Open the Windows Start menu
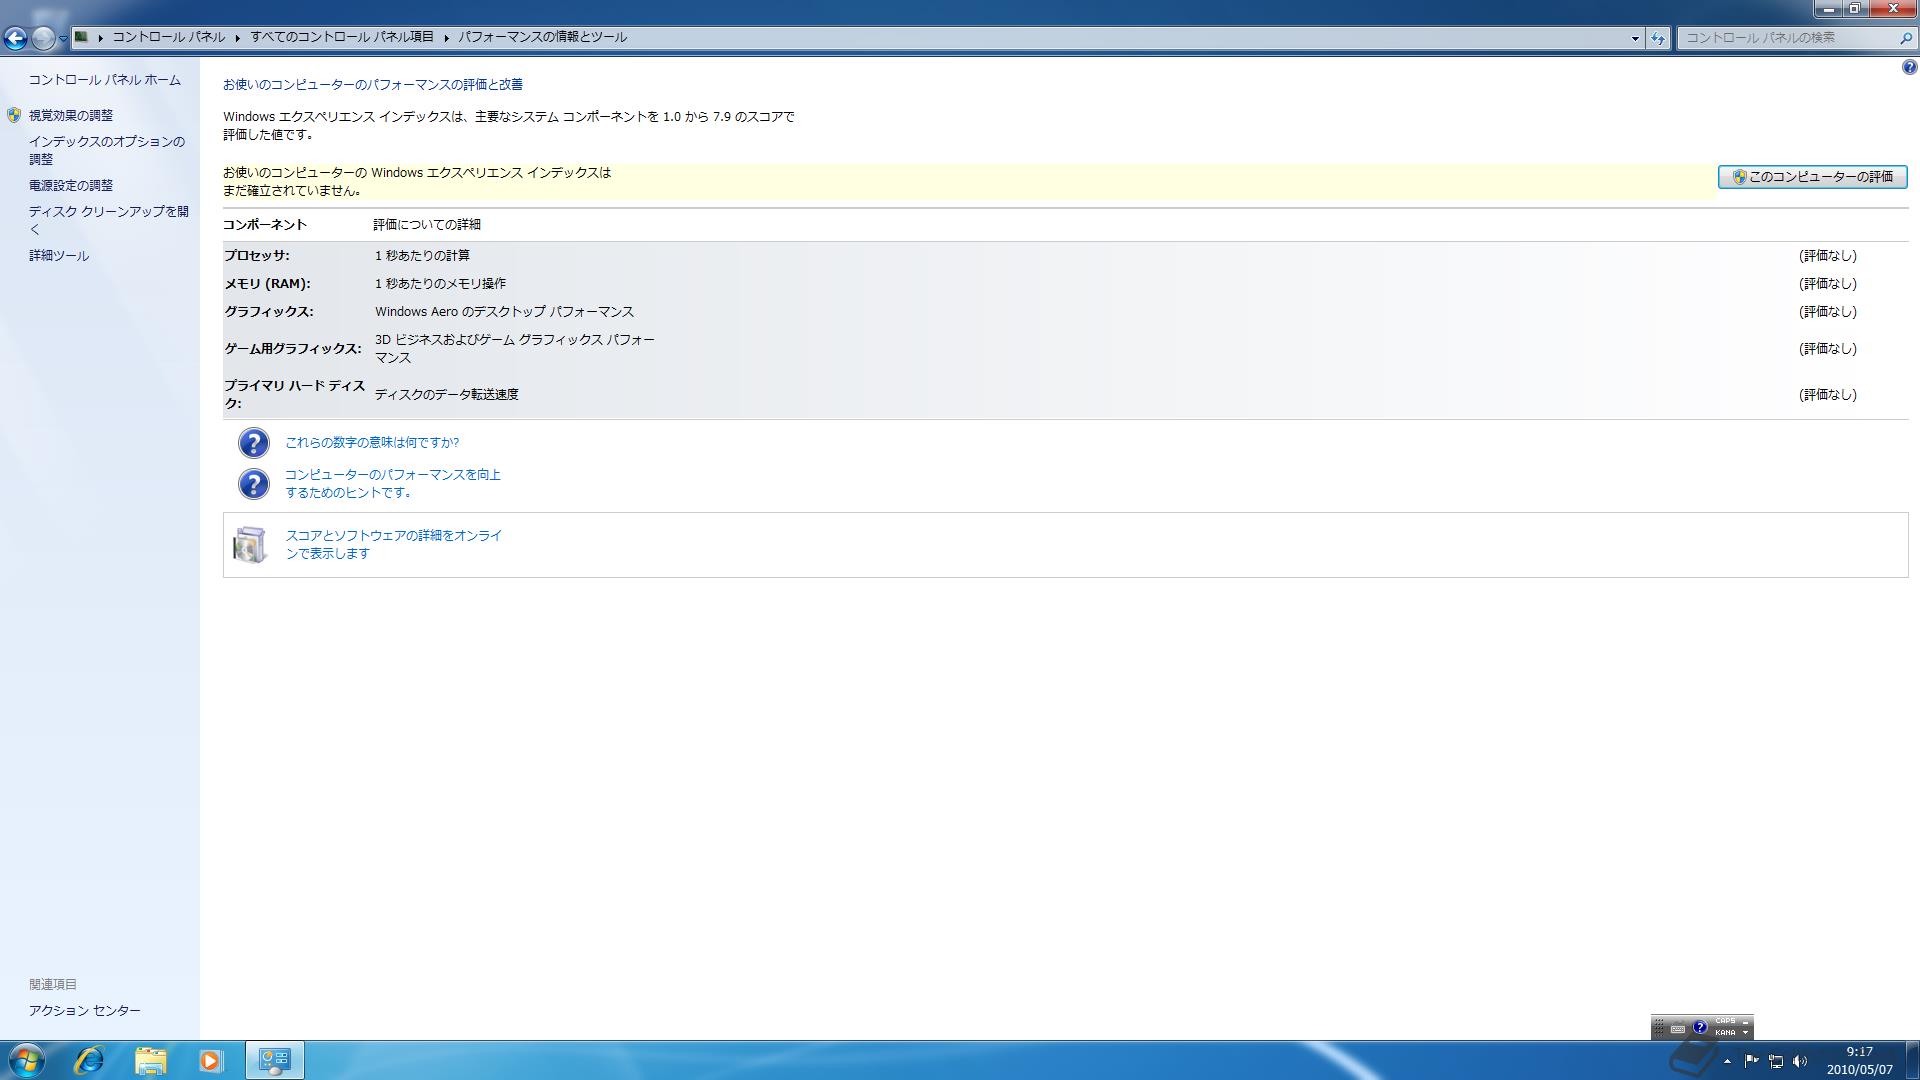Image resolution: width=1920 pixels, height=1080 pixels. (27, 1060)
